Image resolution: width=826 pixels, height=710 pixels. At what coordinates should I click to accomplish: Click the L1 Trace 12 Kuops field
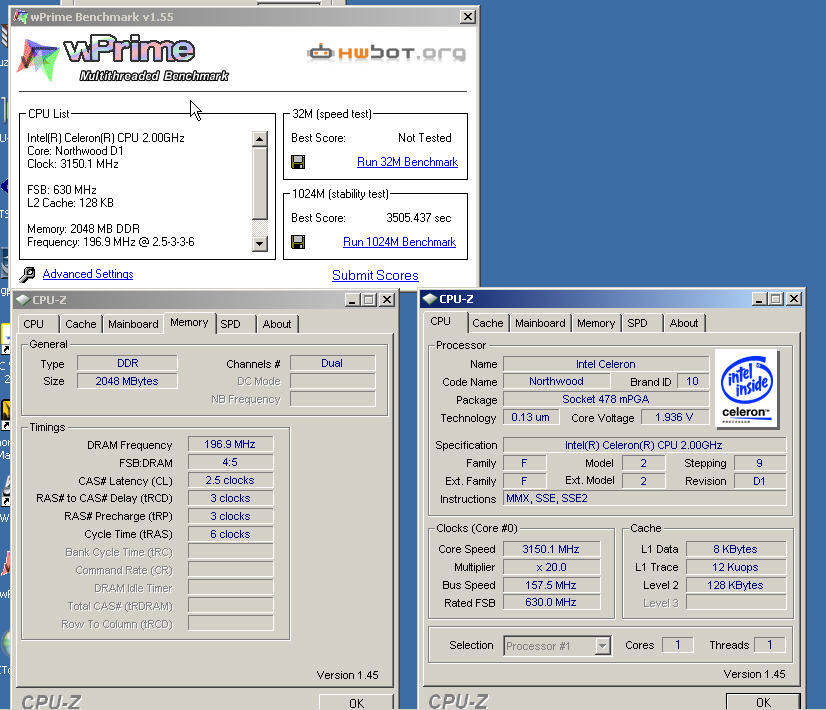coord(735,567)
